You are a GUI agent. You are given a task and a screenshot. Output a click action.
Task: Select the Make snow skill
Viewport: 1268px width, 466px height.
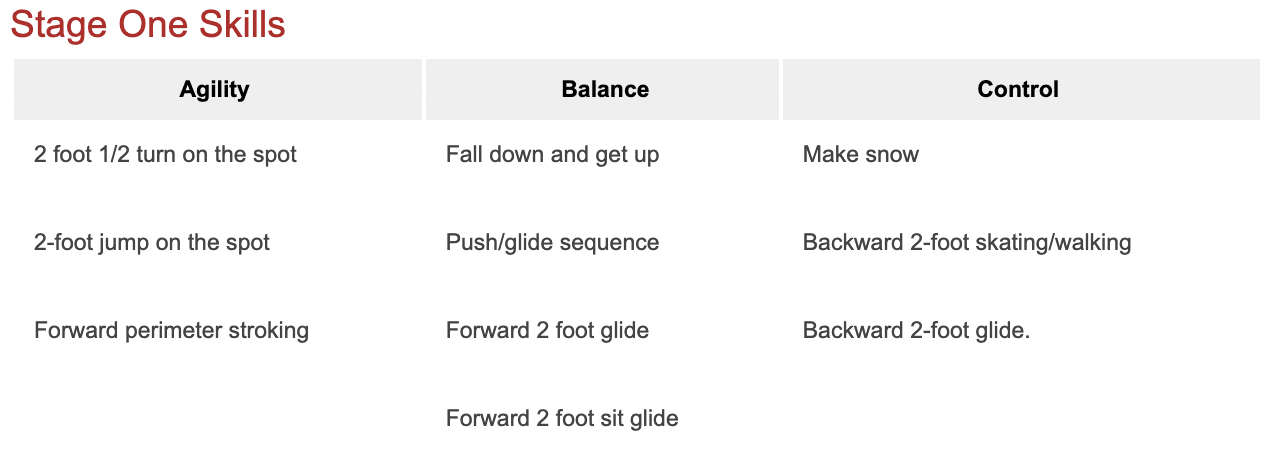(x=860, y=155)
